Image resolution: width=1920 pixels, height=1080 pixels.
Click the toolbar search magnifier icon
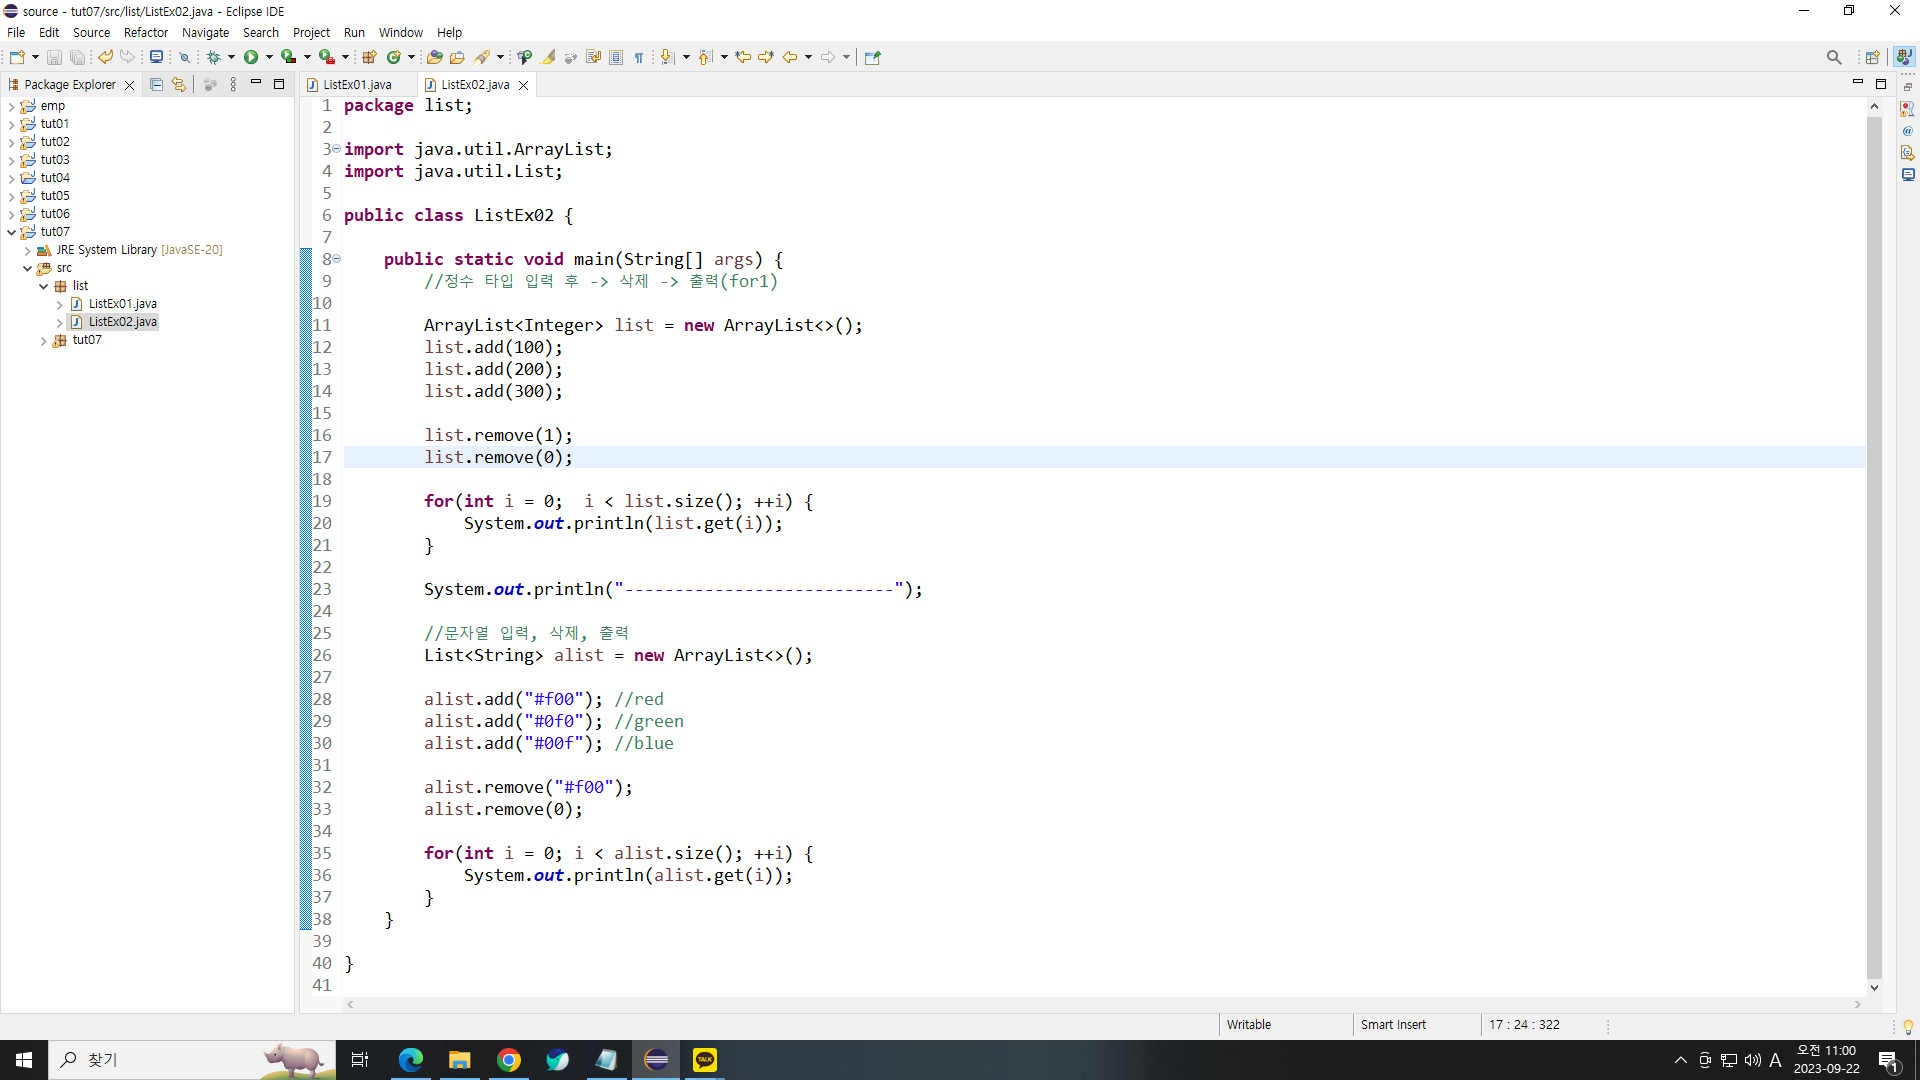click(x=1833, y=57)
